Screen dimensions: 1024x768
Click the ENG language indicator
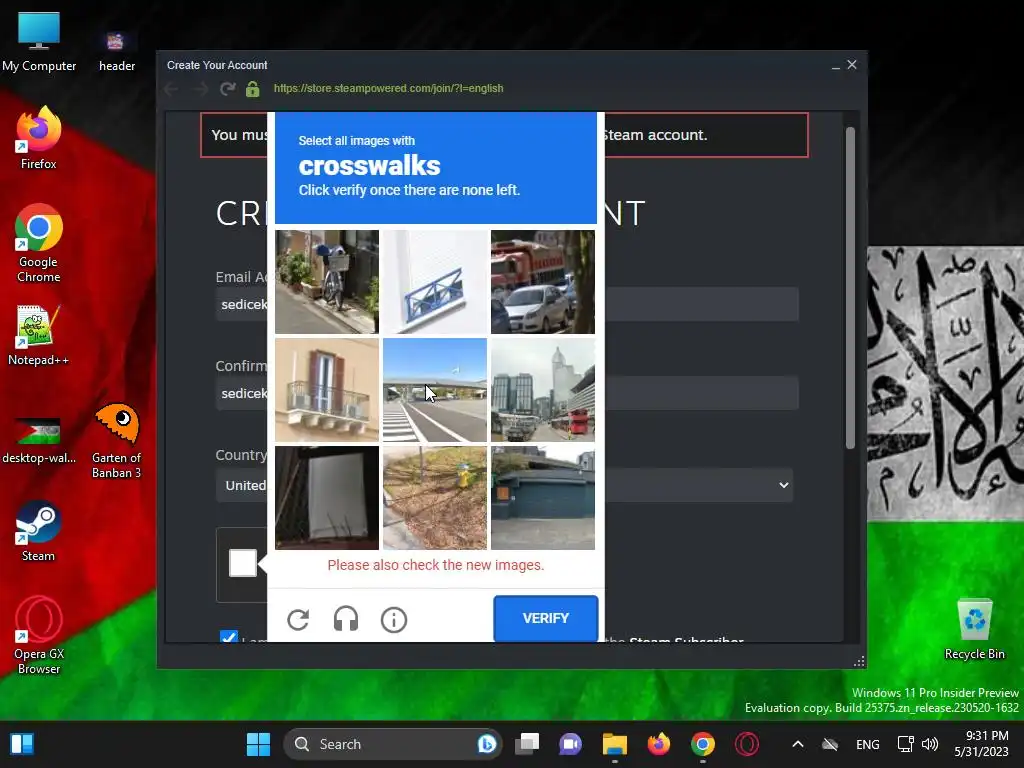tap(867, 744)
